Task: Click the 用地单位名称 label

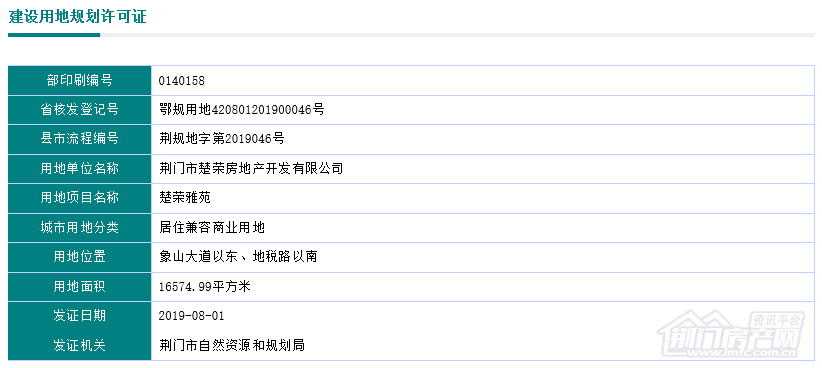Action: (80, 168)
